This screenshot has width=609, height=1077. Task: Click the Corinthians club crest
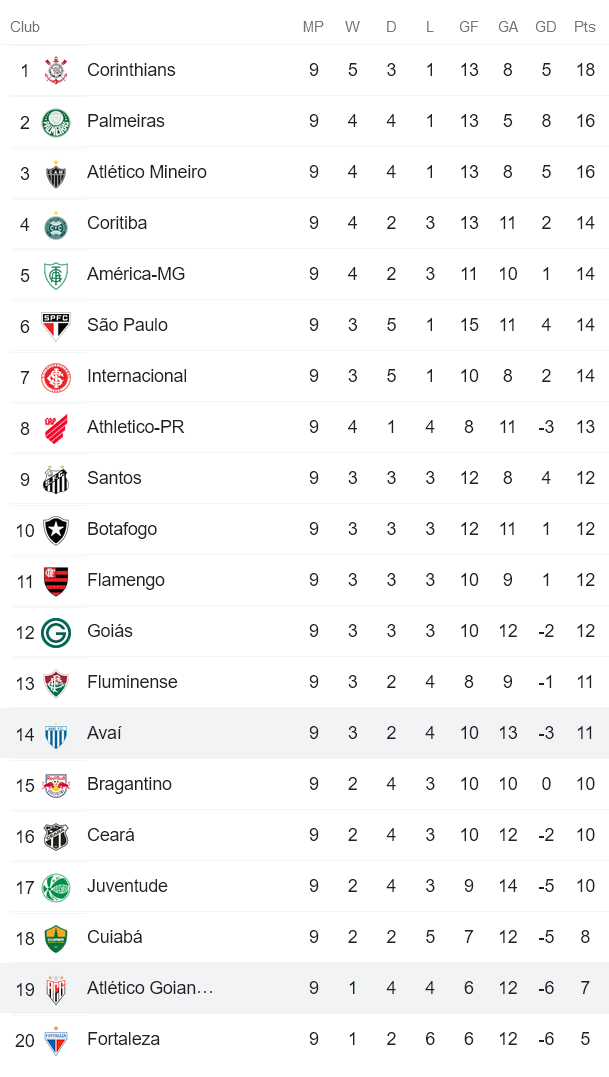pos(57,70)
